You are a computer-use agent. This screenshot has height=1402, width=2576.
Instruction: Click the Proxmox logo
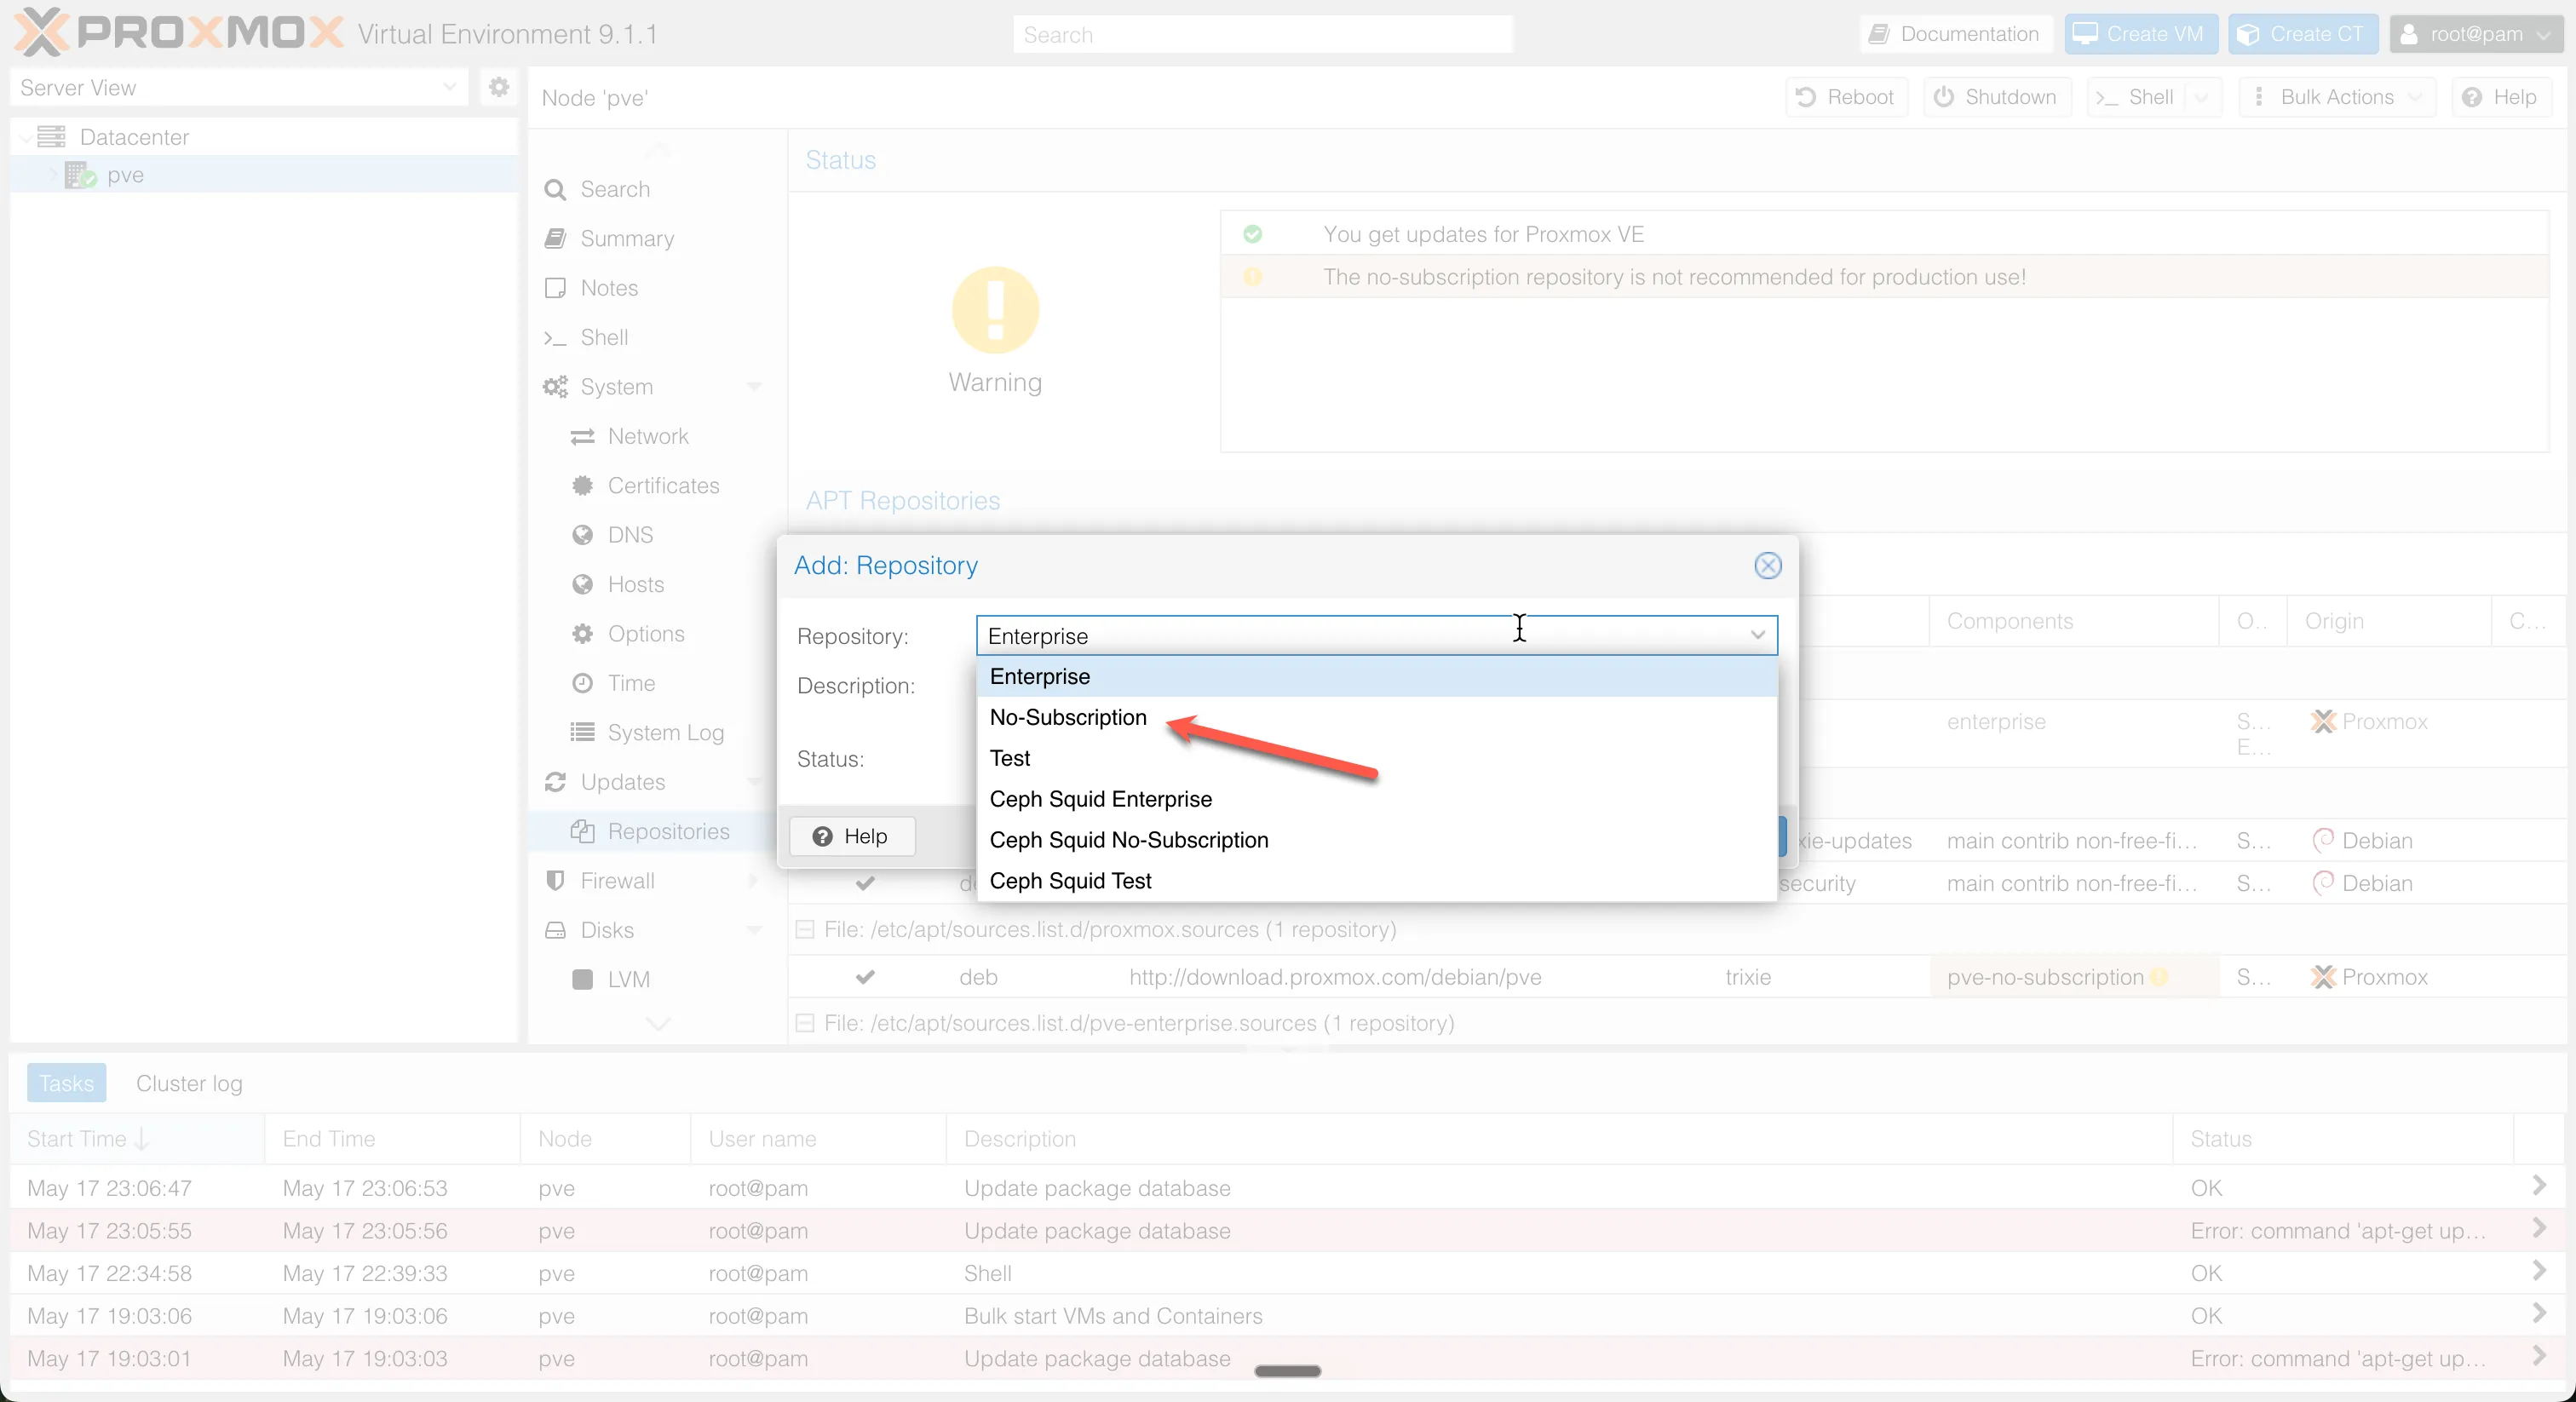pos(180,33)
